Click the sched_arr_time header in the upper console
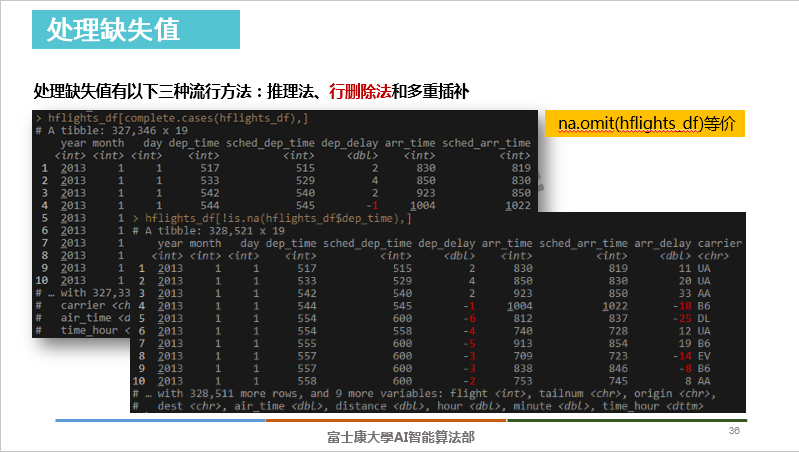The width and height of the screenshot is (799, 452). click(x=486, y=143)
